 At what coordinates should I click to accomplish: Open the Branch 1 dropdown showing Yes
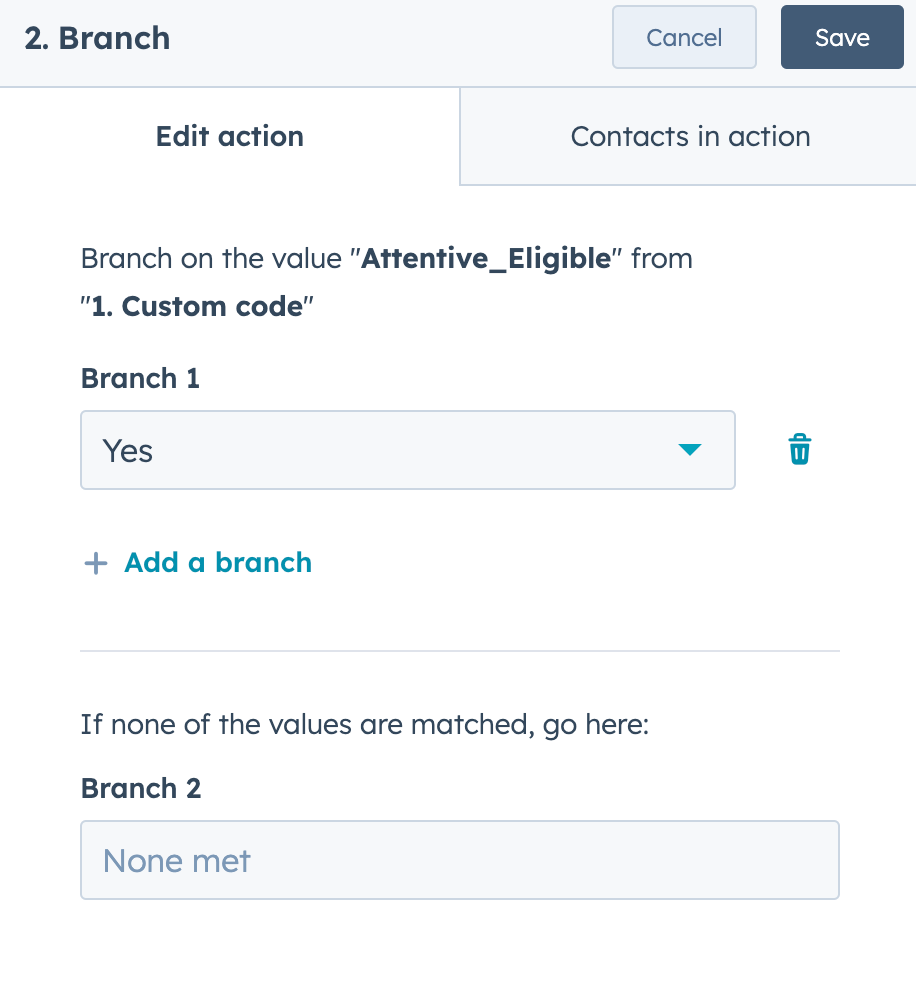(x=408, y=450)
